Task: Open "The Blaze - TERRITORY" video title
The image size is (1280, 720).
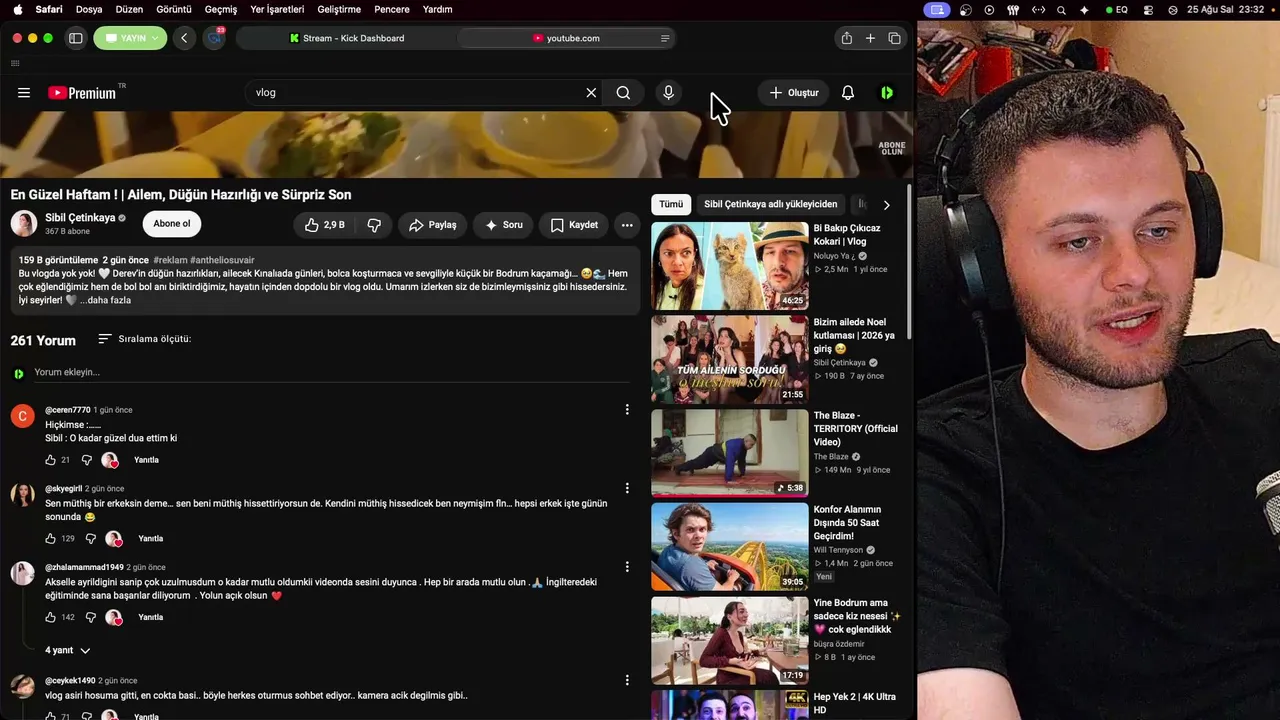Action: click(x=856, y=429)
